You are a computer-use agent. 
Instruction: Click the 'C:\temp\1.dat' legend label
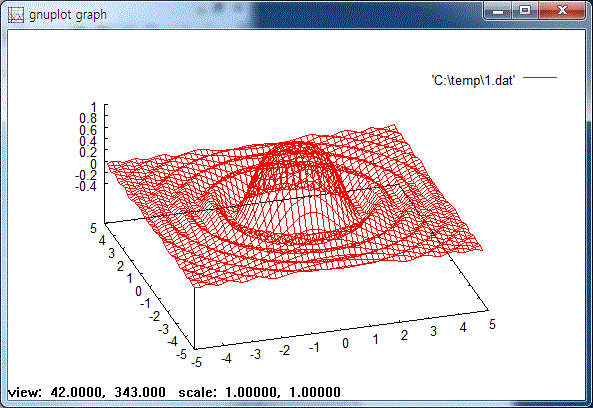point(473,81)
